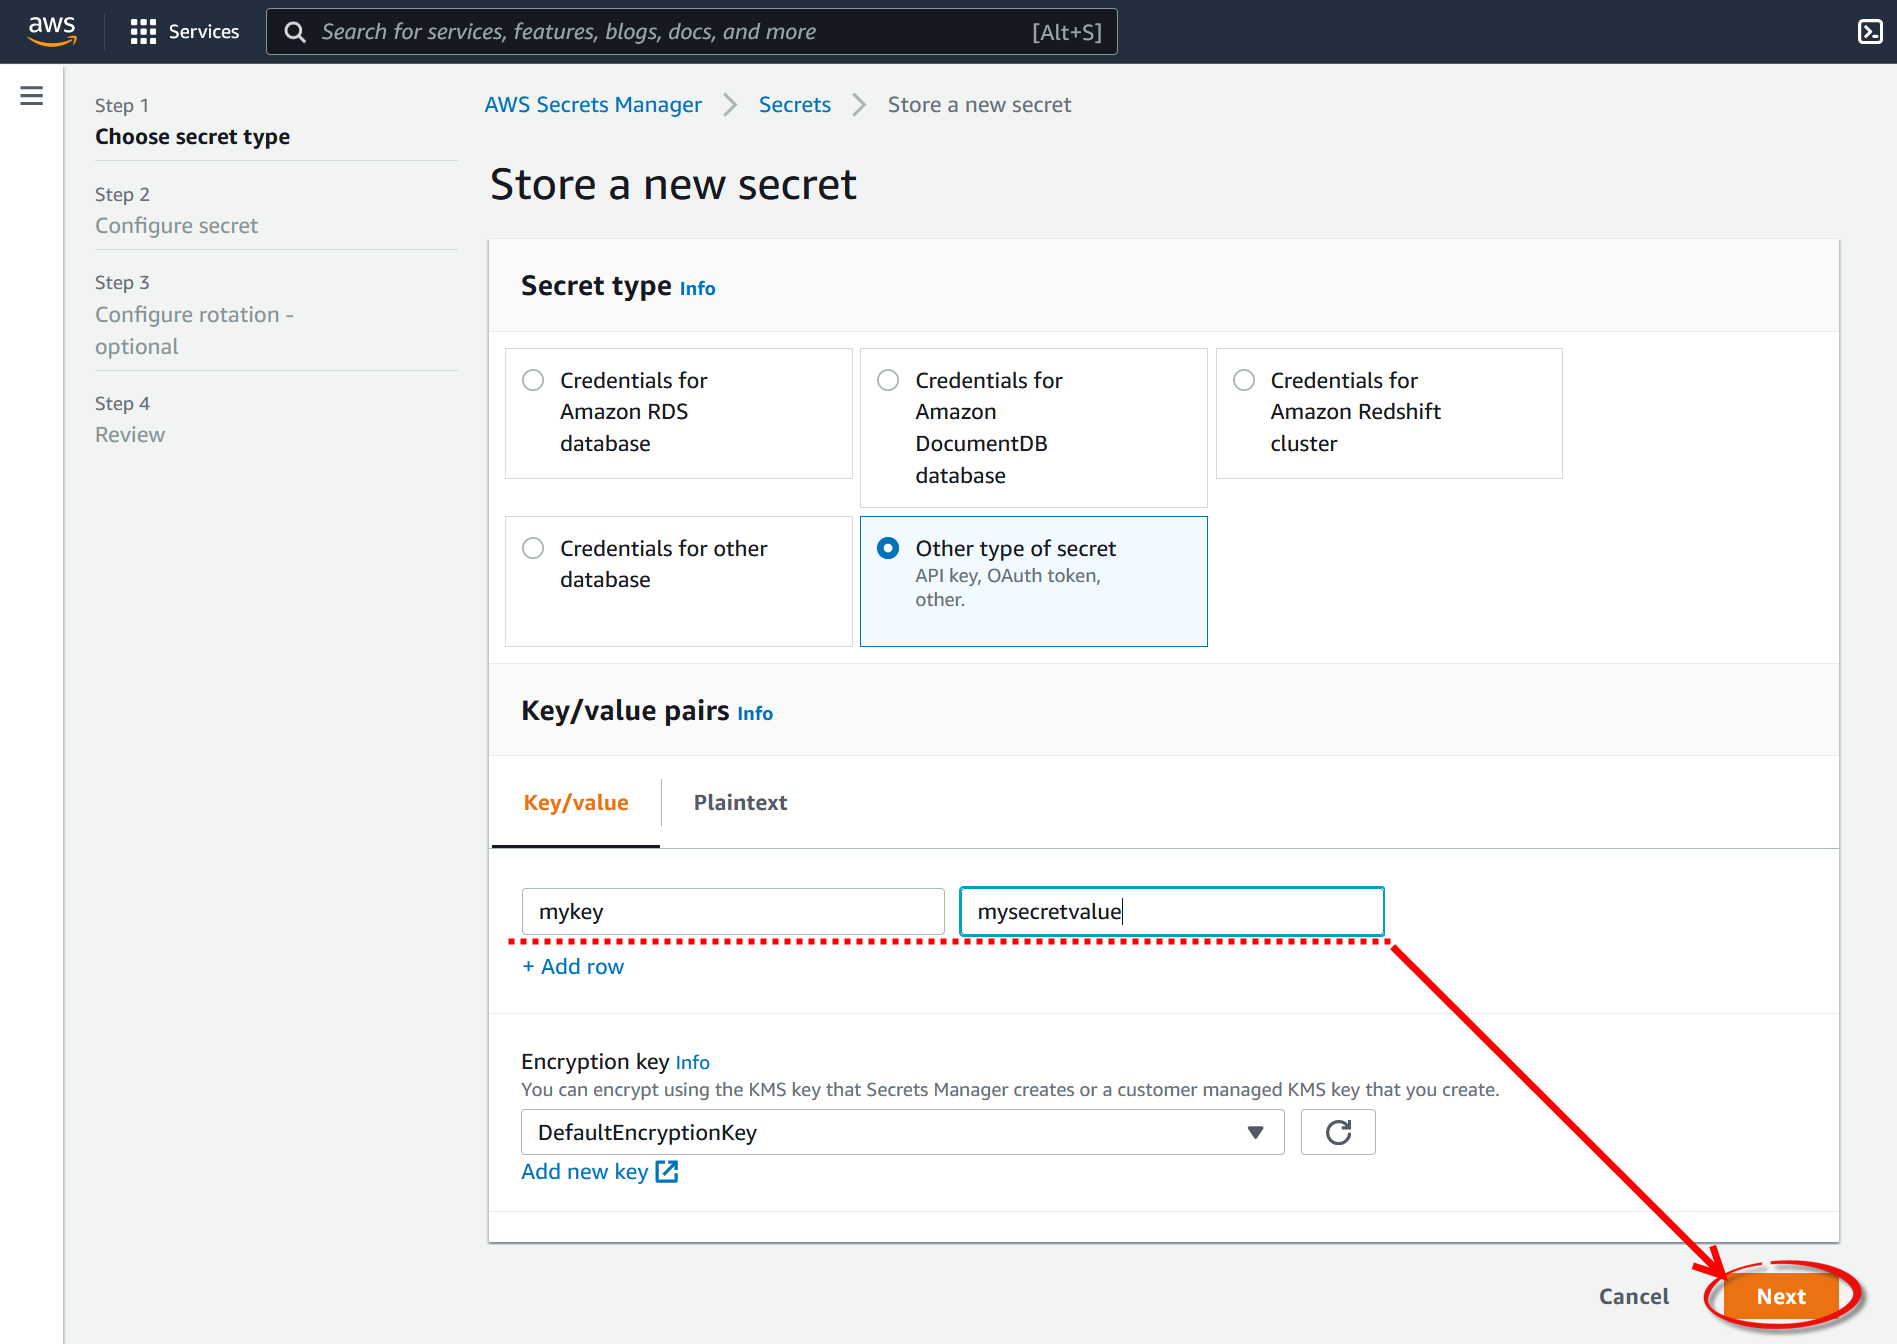Select Credentials for Amazon Redshift cluster
This screenshot has width=1897, height=1344.
click(x=1244, y=381)
